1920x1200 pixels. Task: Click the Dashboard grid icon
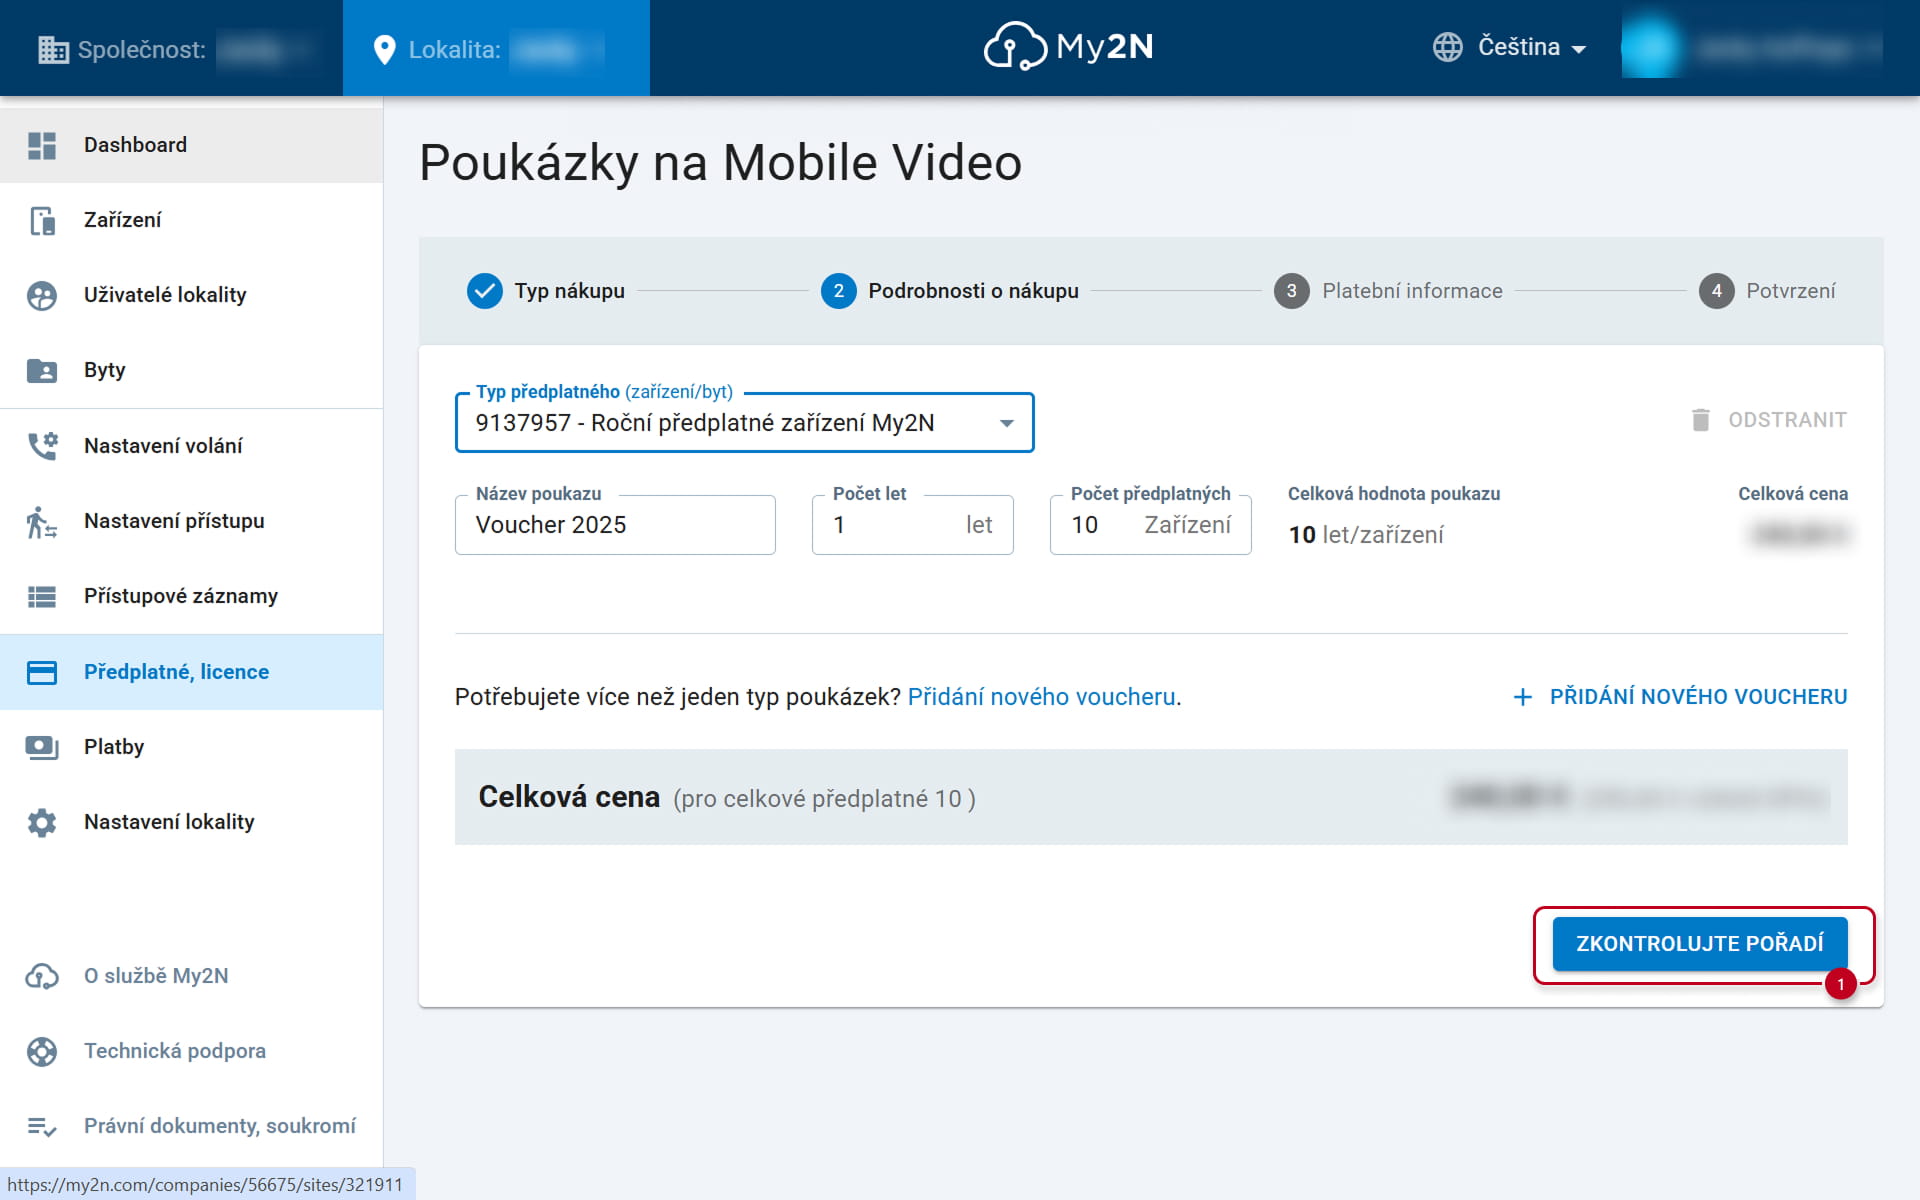pos(42,145)
